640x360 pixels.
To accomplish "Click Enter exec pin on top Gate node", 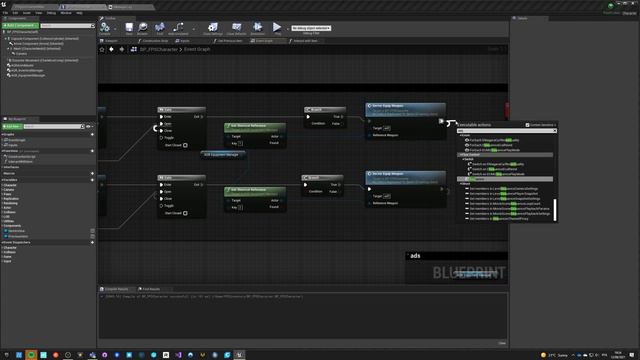I will click(162, 117).
